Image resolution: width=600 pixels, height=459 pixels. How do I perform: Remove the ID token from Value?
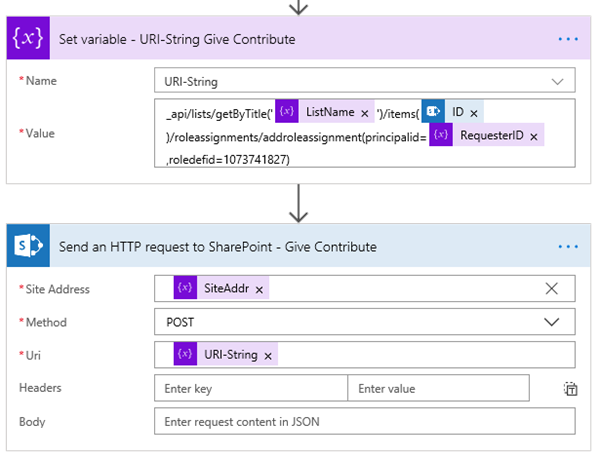[474, 113]
